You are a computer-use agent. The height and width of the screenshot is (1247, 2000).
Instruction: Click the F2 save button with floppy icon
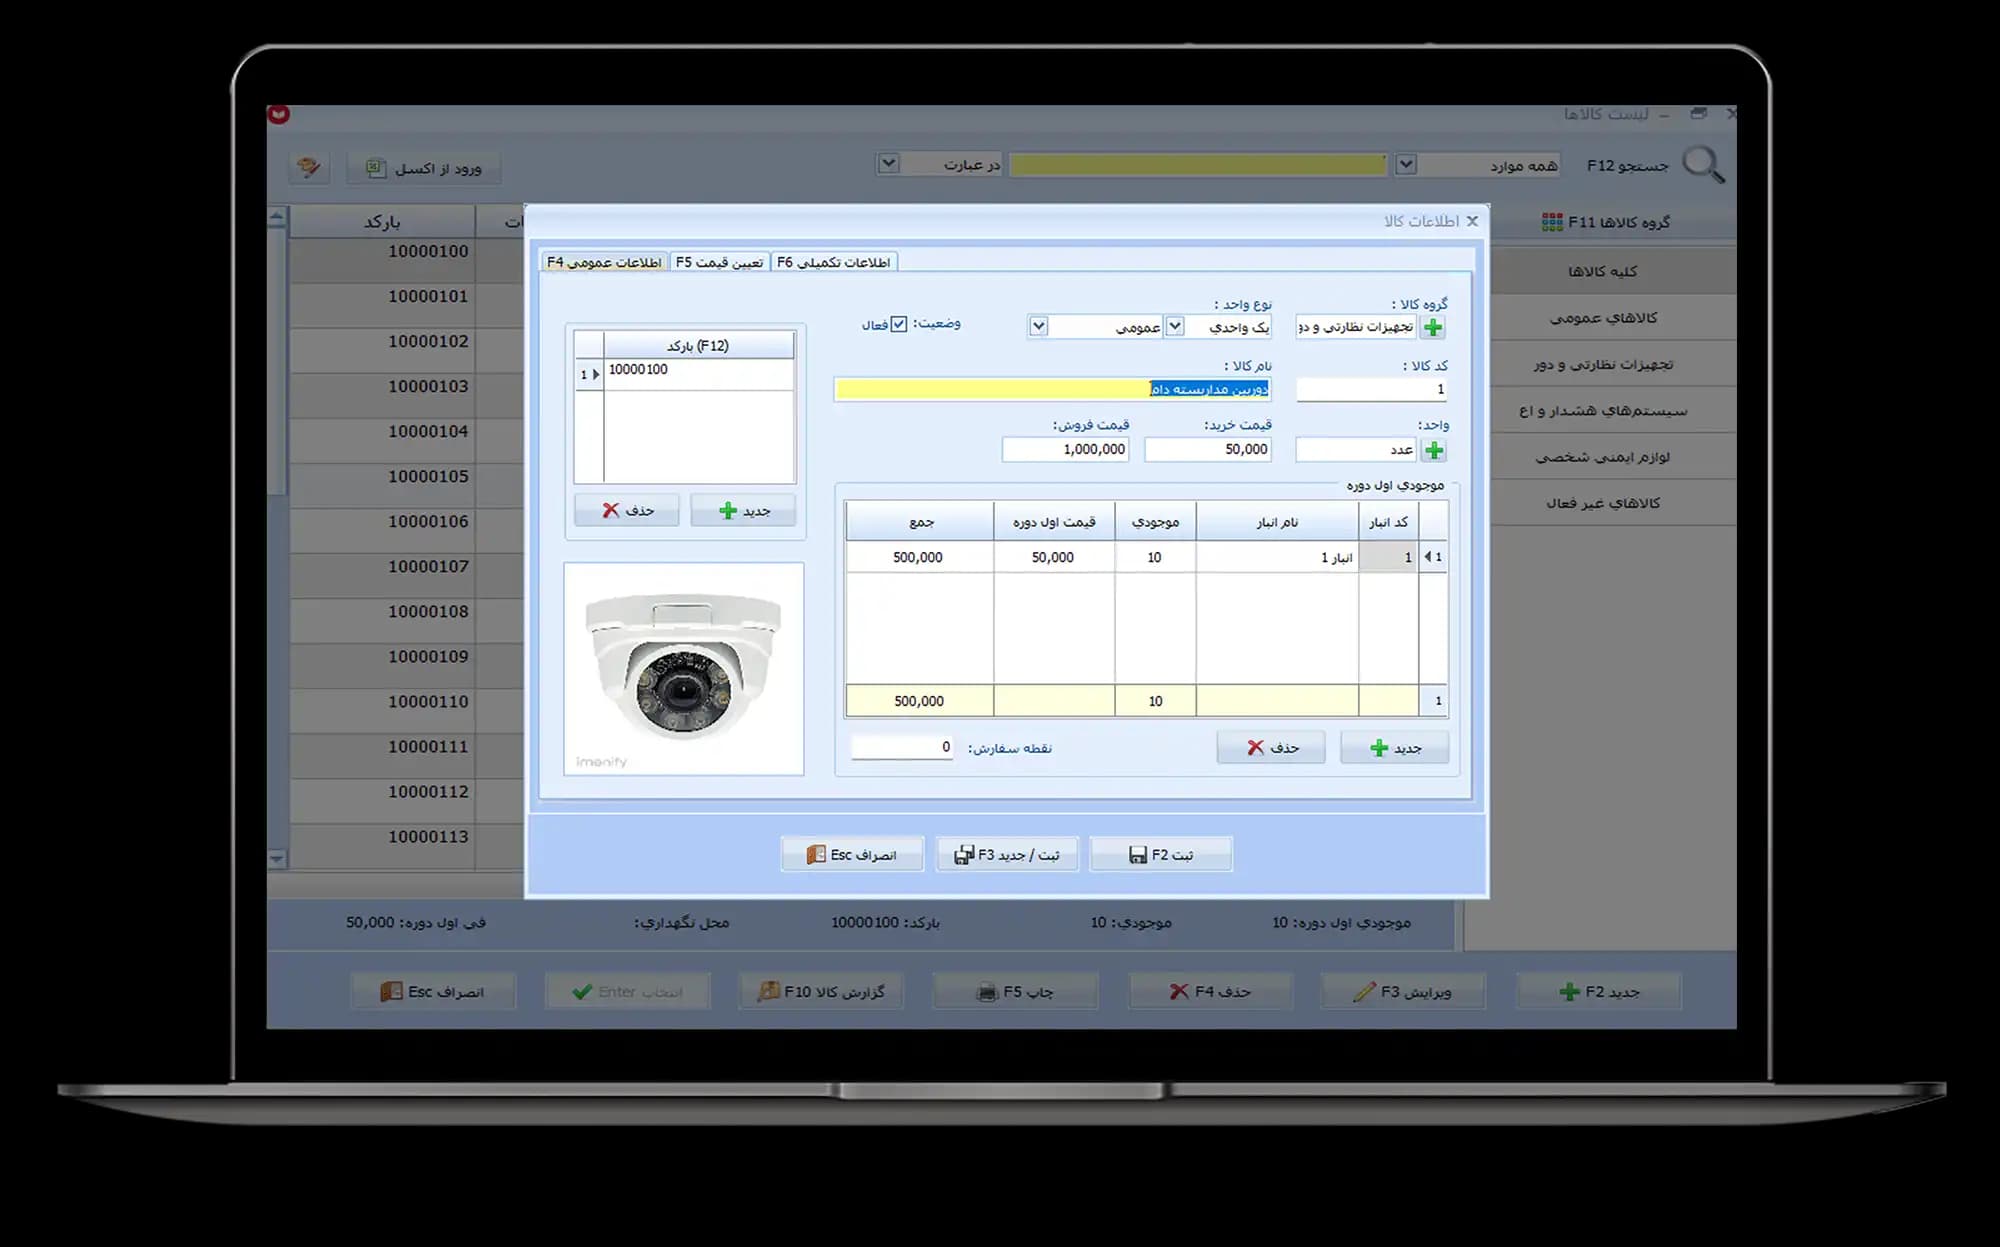pyautogui.click(x=1160, y=854)
